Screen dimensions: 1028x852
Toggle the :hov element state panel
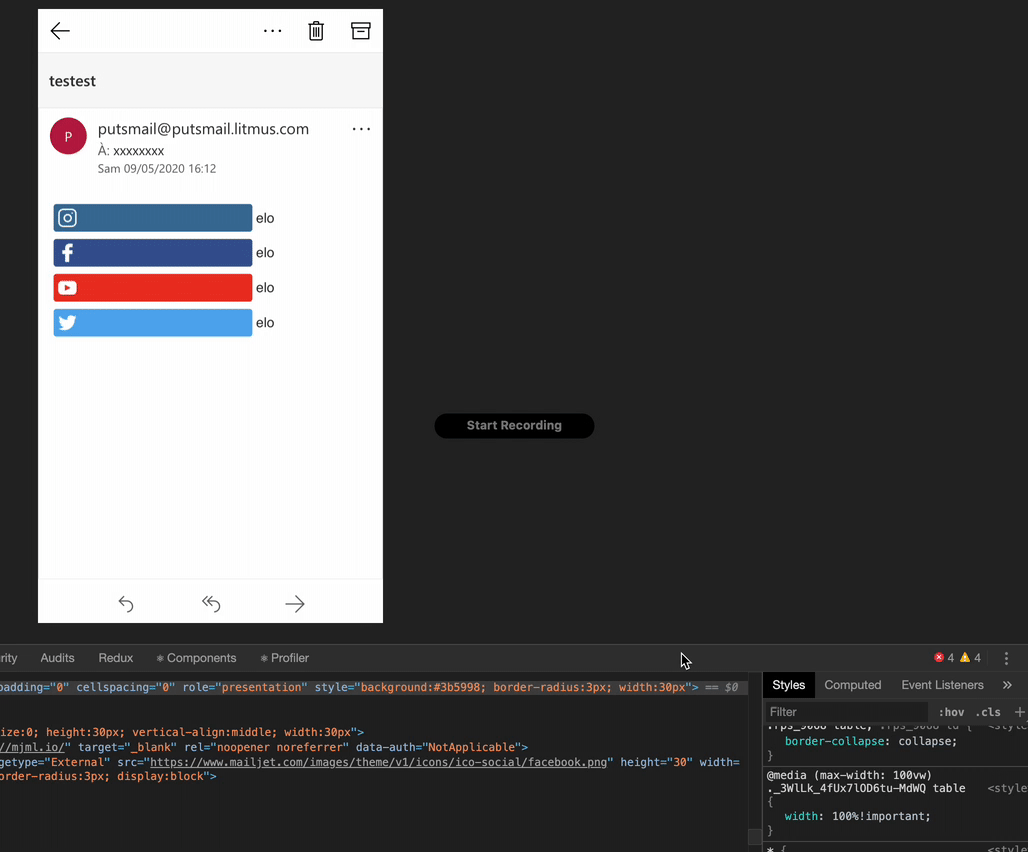[951, 712]
